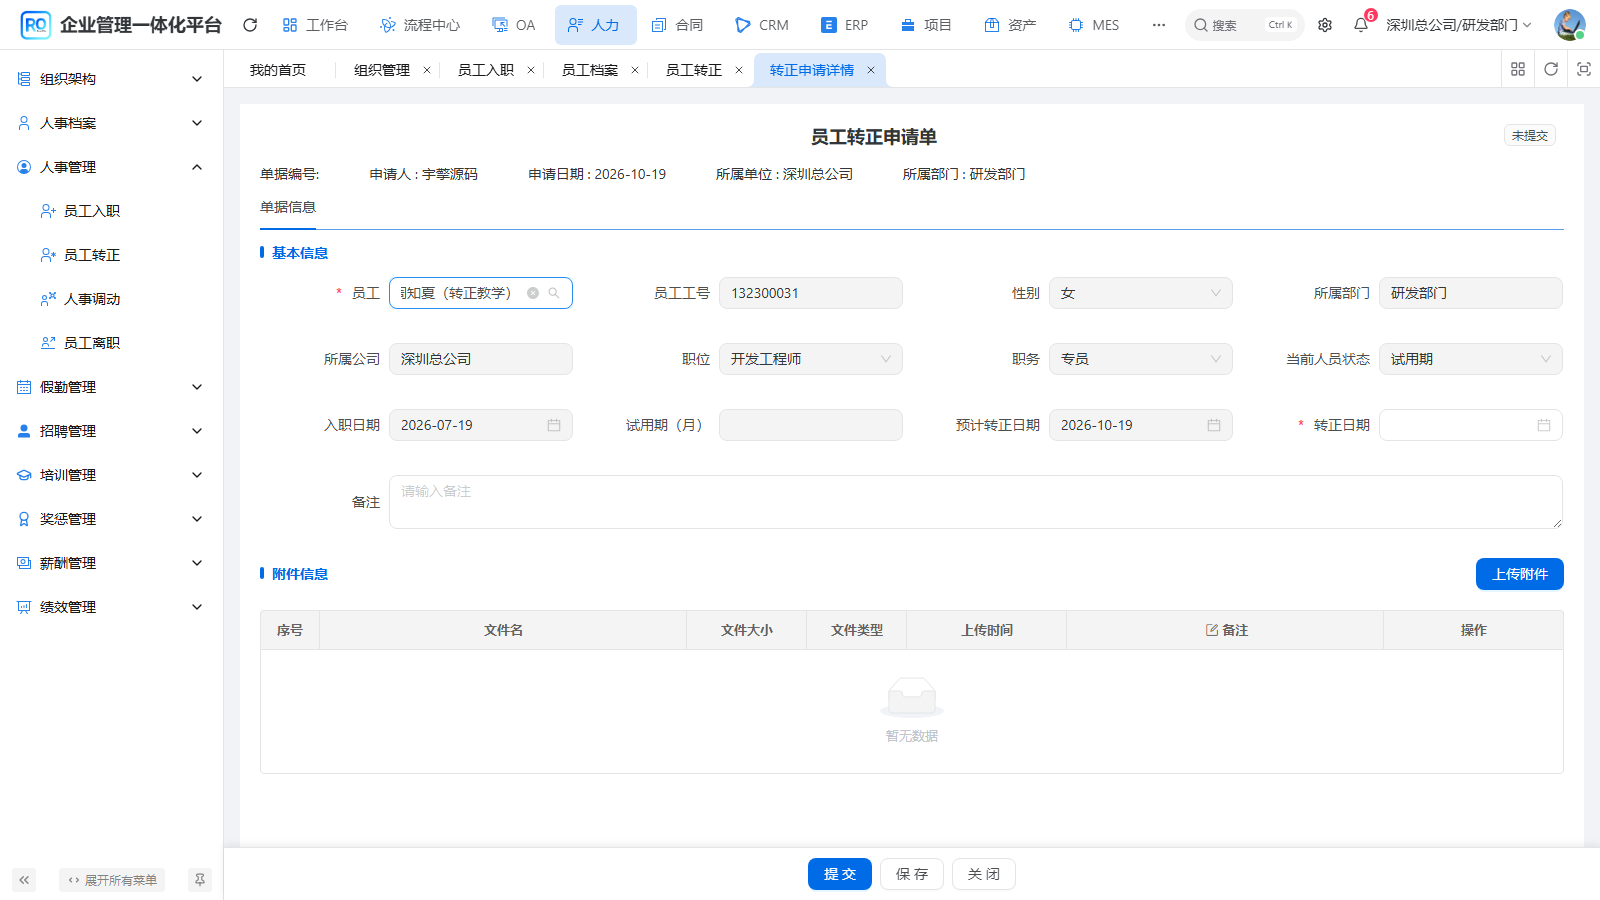Viewport: 1600px width, 900px height.
Task: Expand the 组织架构 sidebar menu
Action: pos(111,79)
